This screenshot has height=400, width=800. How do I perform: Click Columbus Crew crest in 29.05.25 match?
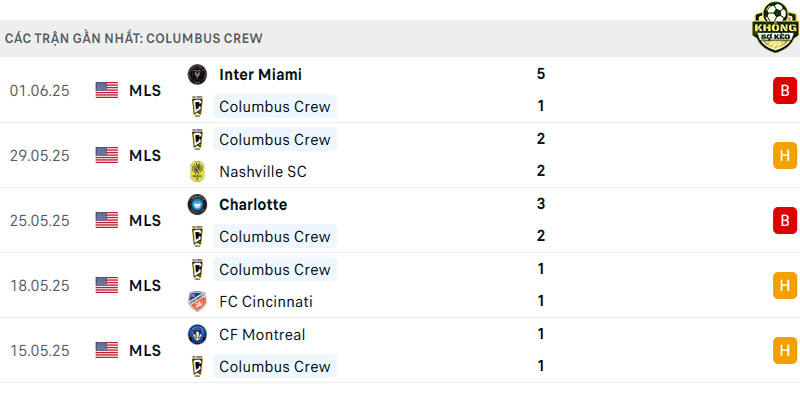(197, 139)
